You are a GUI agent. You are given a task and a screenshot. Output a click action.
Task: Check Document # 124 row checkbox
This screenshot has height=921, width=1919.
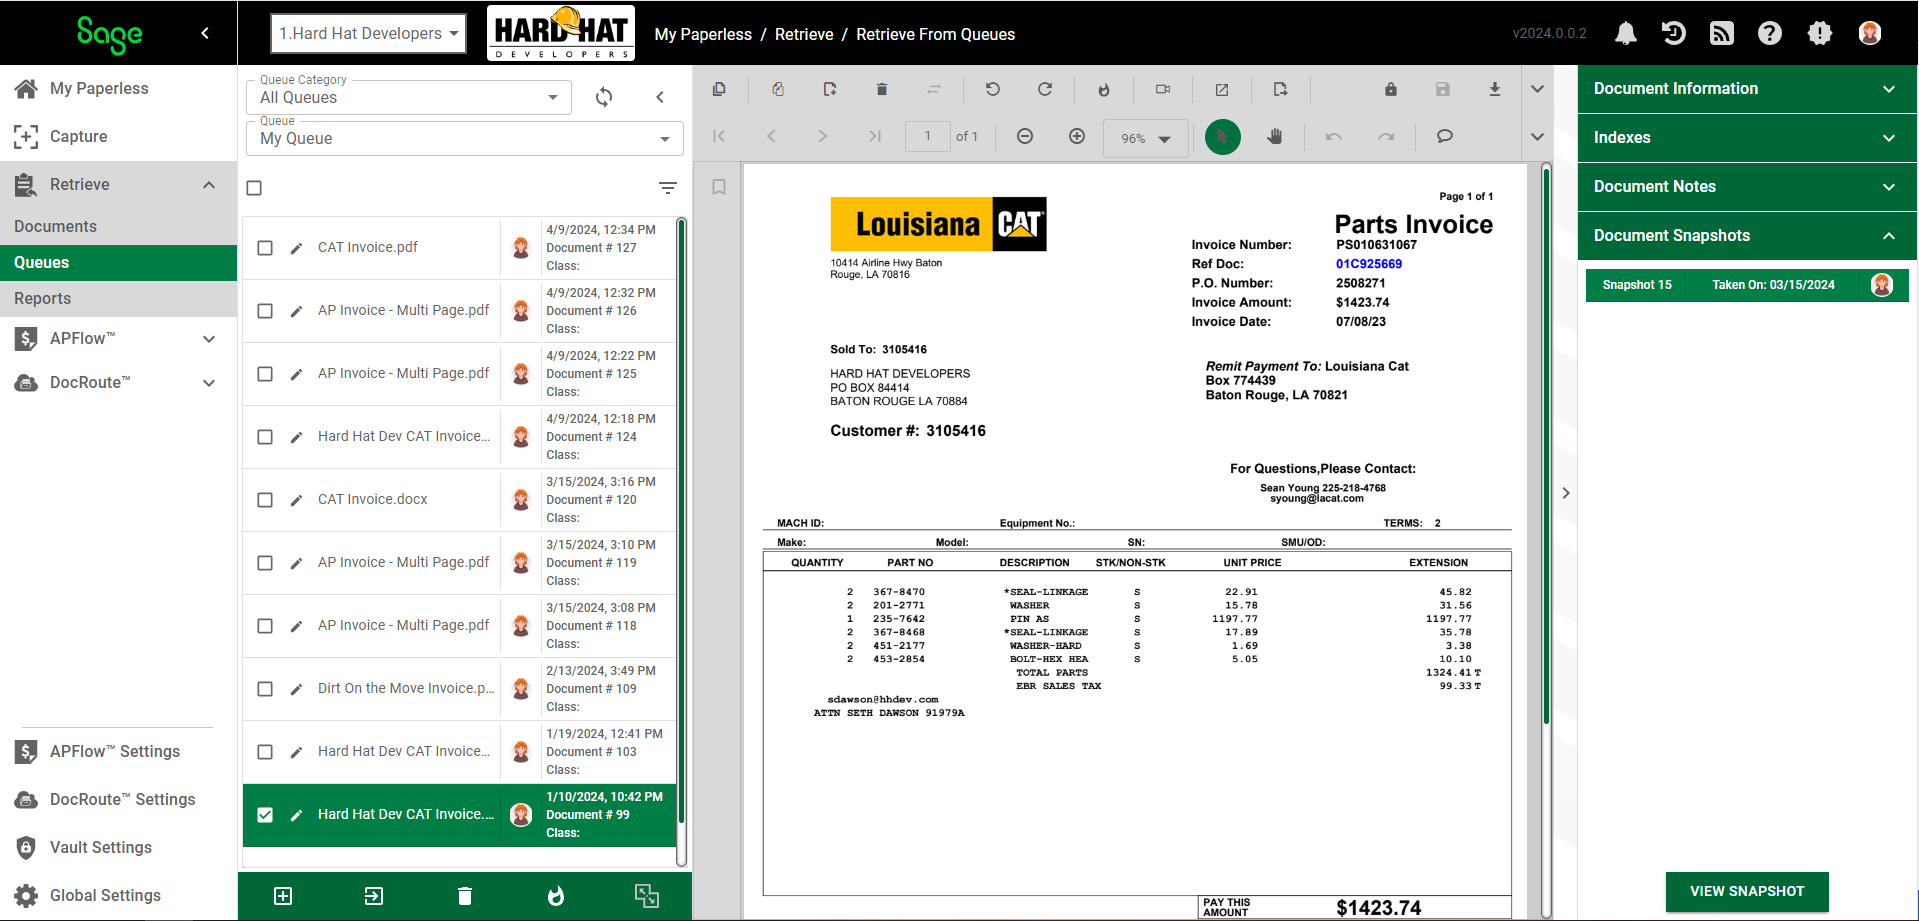point(265,437)
